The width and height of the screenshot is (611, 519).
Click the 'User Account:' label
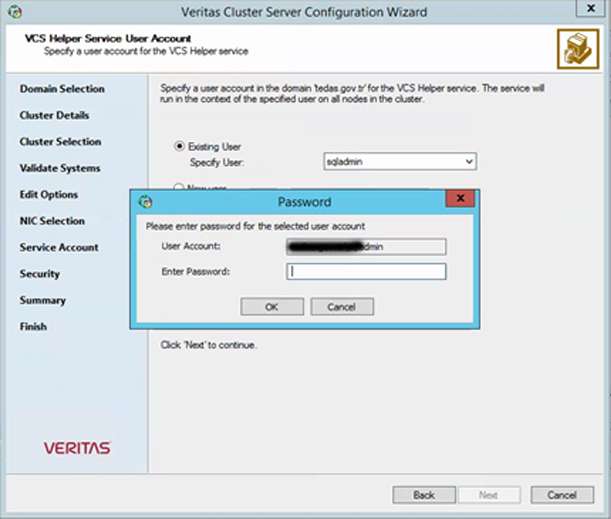191,246
